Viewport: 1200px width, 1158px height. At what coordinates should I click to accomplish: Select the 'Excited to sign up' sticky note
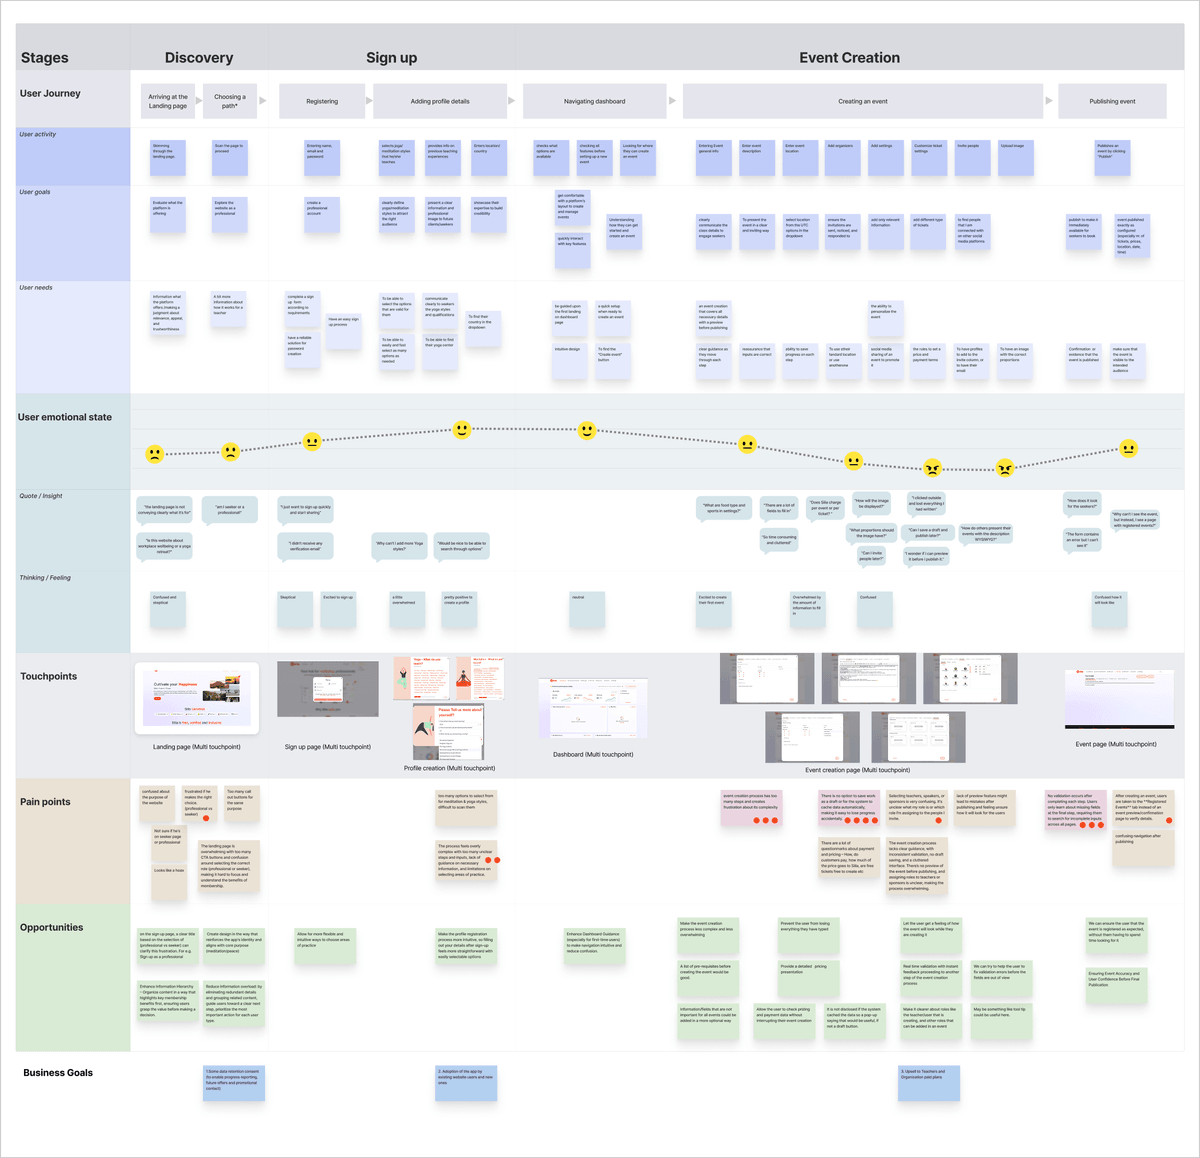(338, 608)
